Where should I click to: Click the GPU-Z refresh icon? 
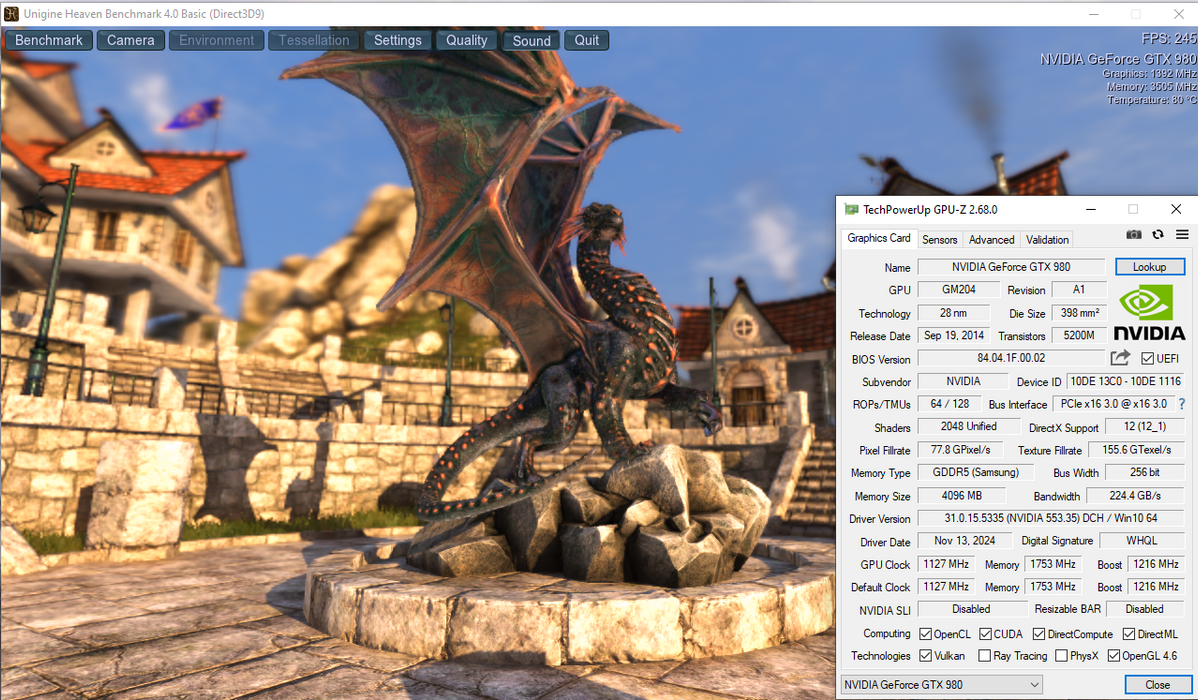click(1158, 234)
